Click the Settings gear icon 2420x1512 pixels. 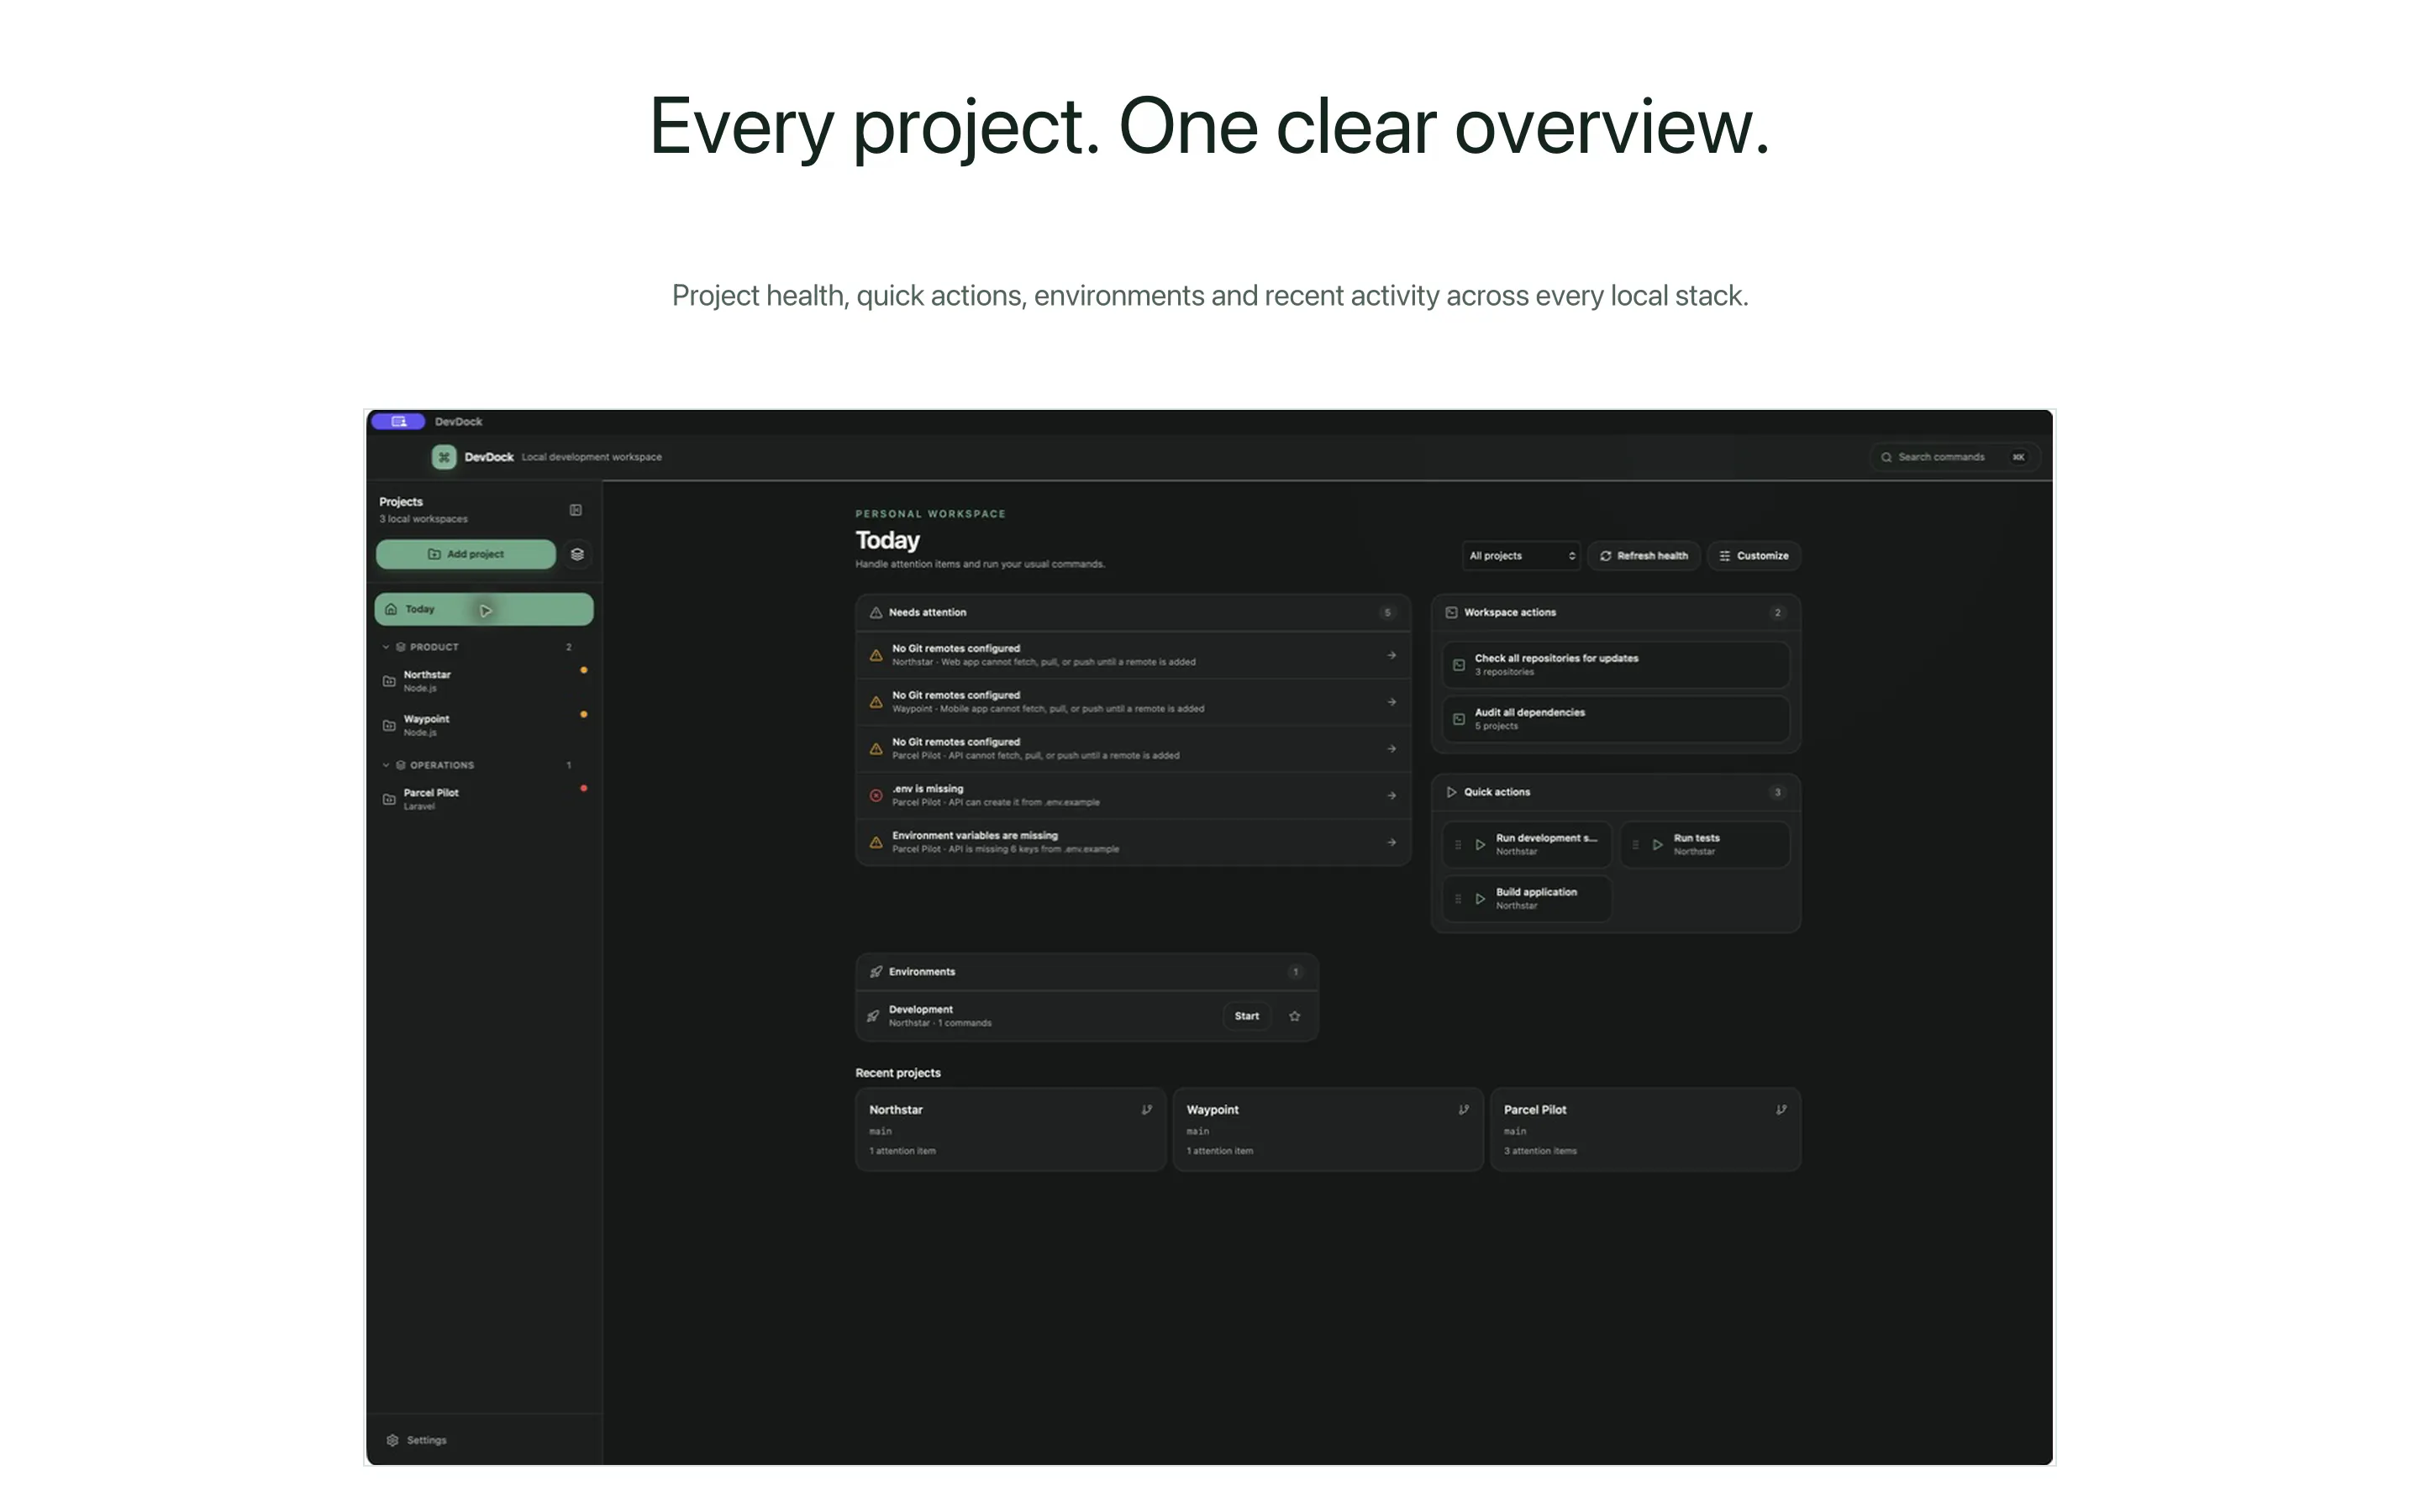[392, 1440]
